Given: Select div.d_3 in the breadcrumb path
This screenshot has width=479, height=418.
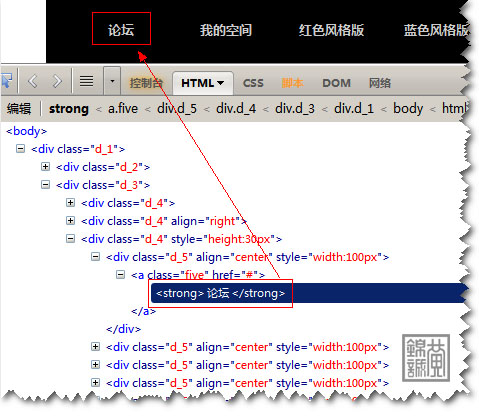Looking at the screenshot, I should (x=295, y=109).
